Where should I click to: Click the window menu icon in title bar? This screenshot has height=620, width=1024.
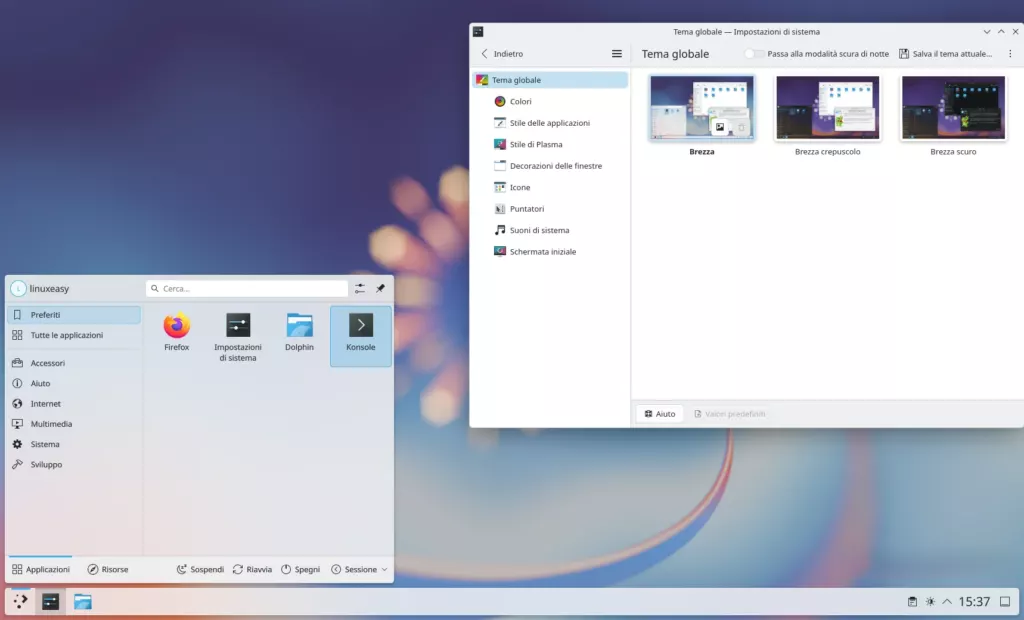pos(478,31)
